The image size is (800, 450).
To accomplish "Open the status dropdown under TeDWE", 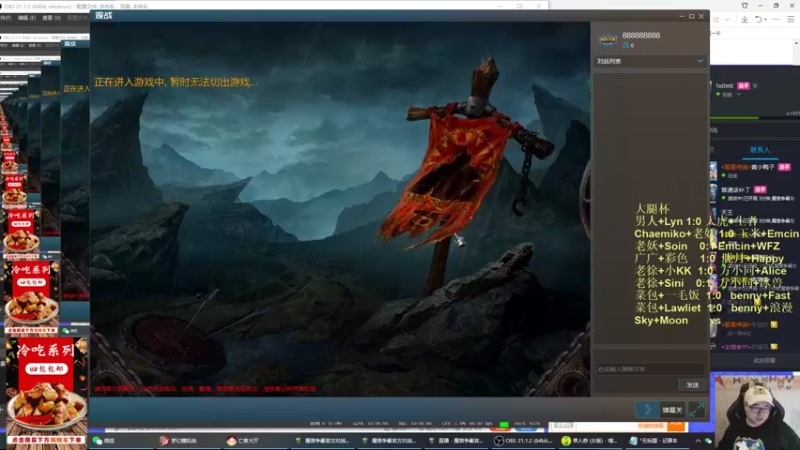I will point(738,94).
